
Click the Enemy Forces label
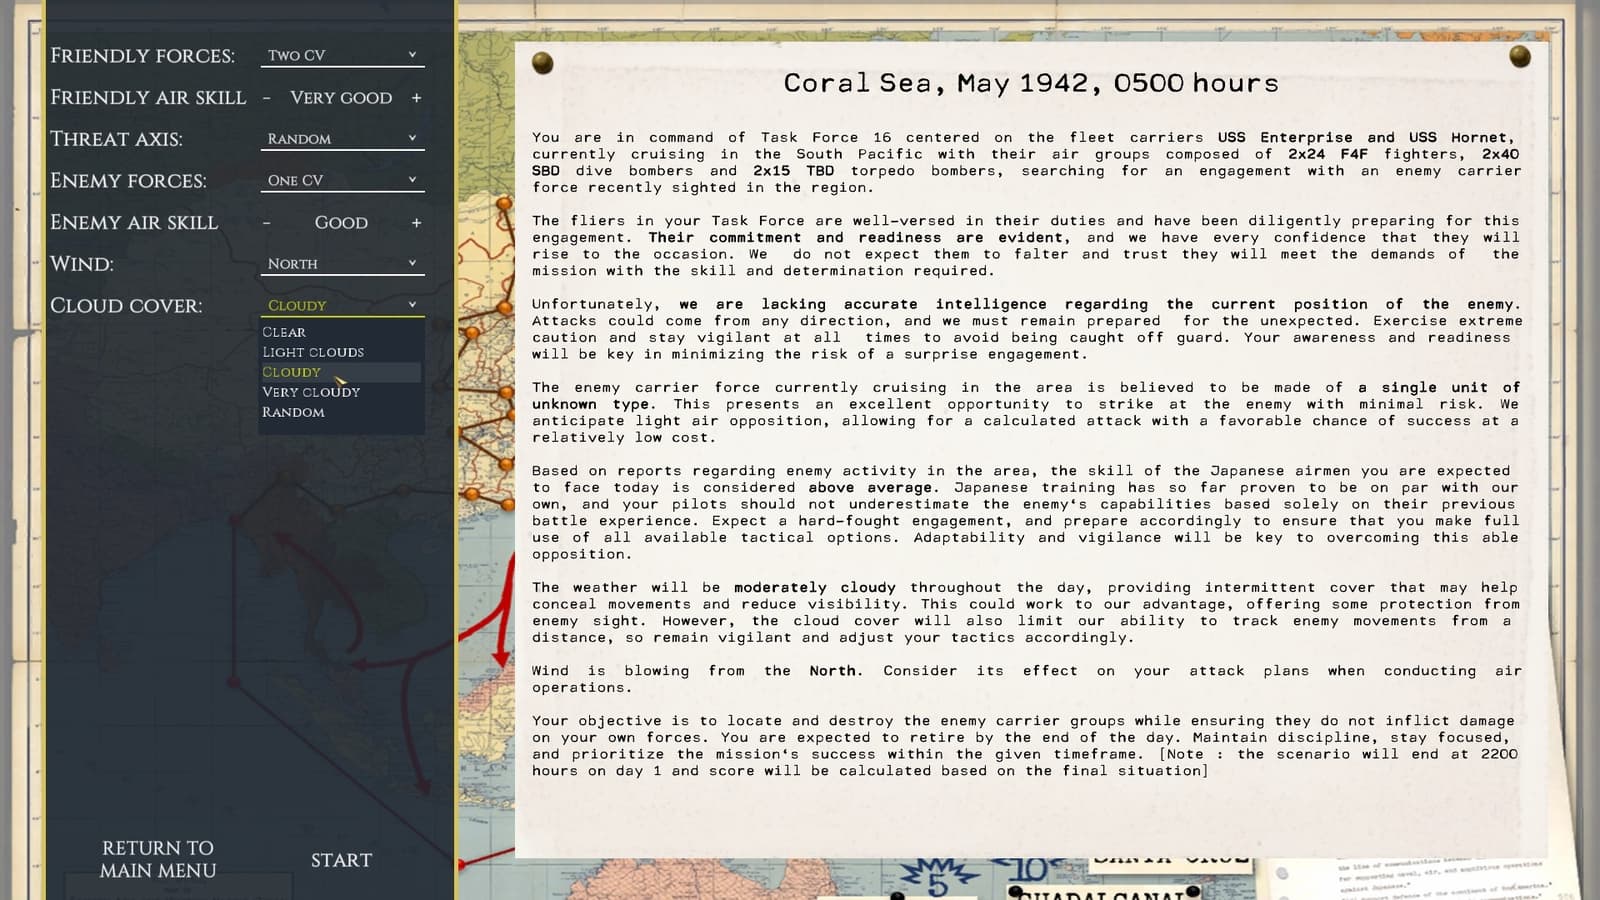(x=128, y=181)
